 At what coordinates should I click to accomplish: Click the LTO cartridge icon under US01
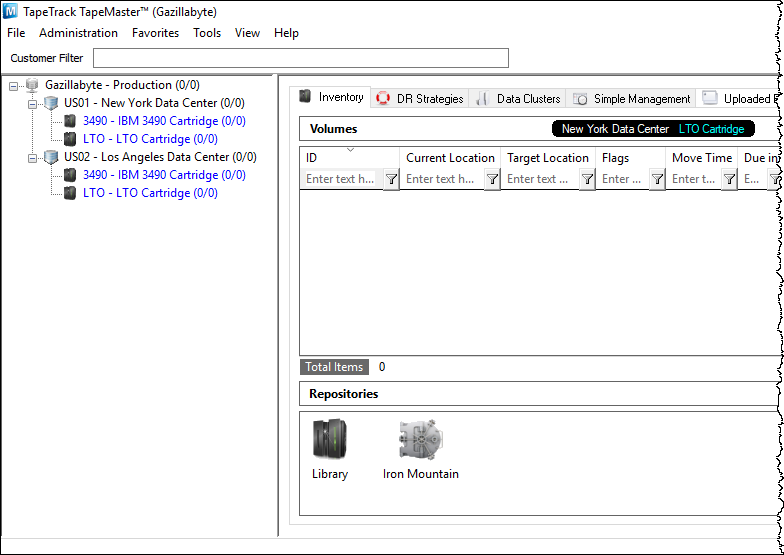70,139
